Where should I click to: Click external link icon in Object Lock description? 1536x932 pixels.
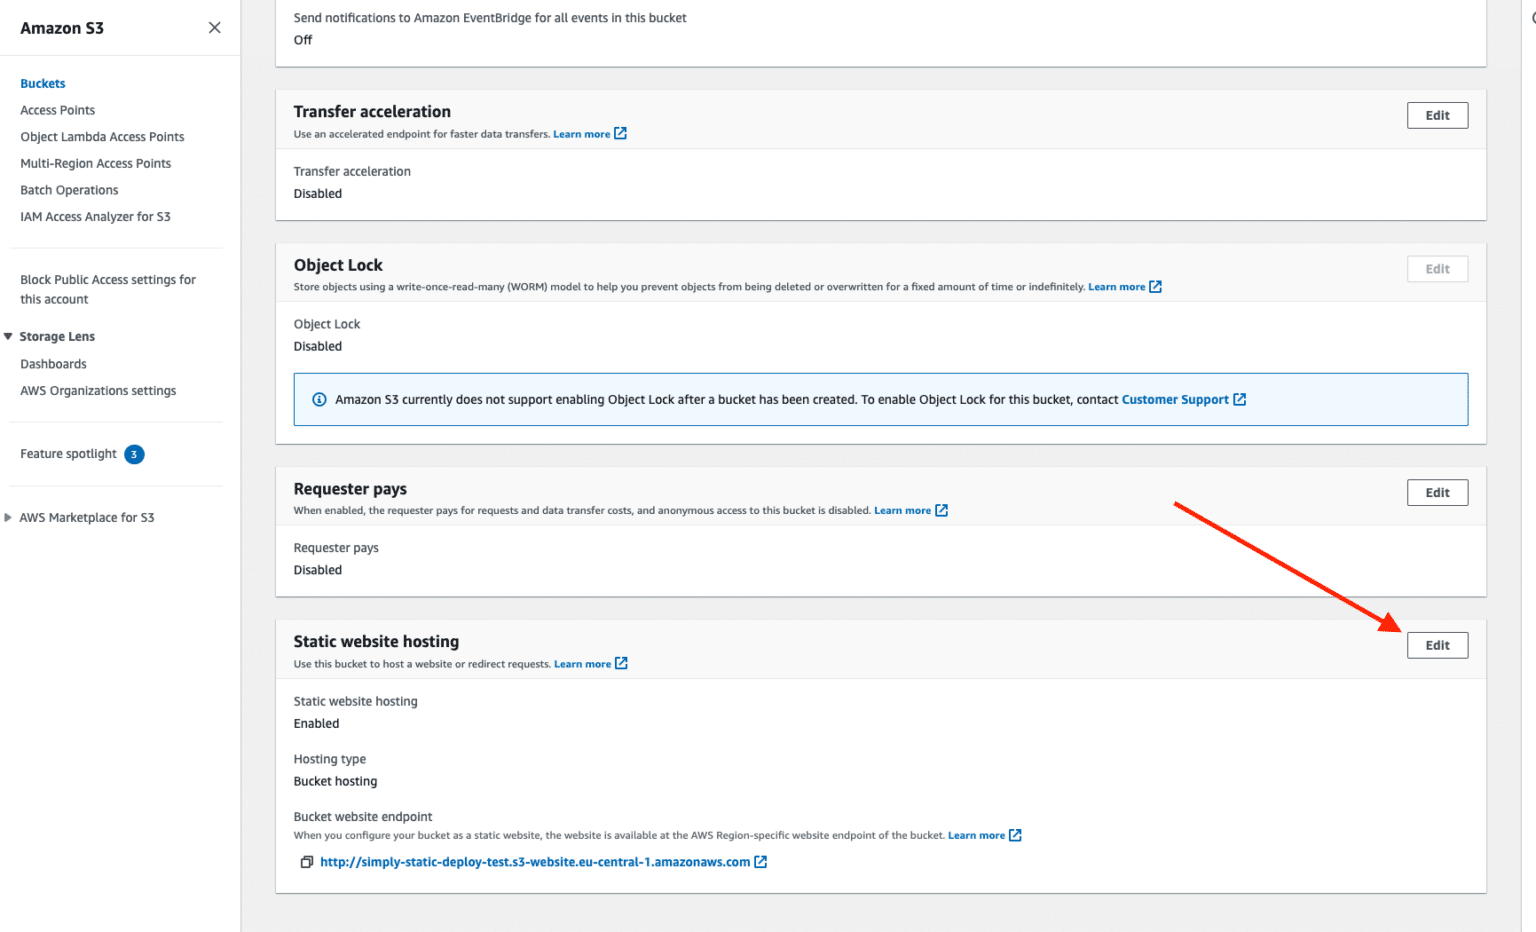[1156, 287]
